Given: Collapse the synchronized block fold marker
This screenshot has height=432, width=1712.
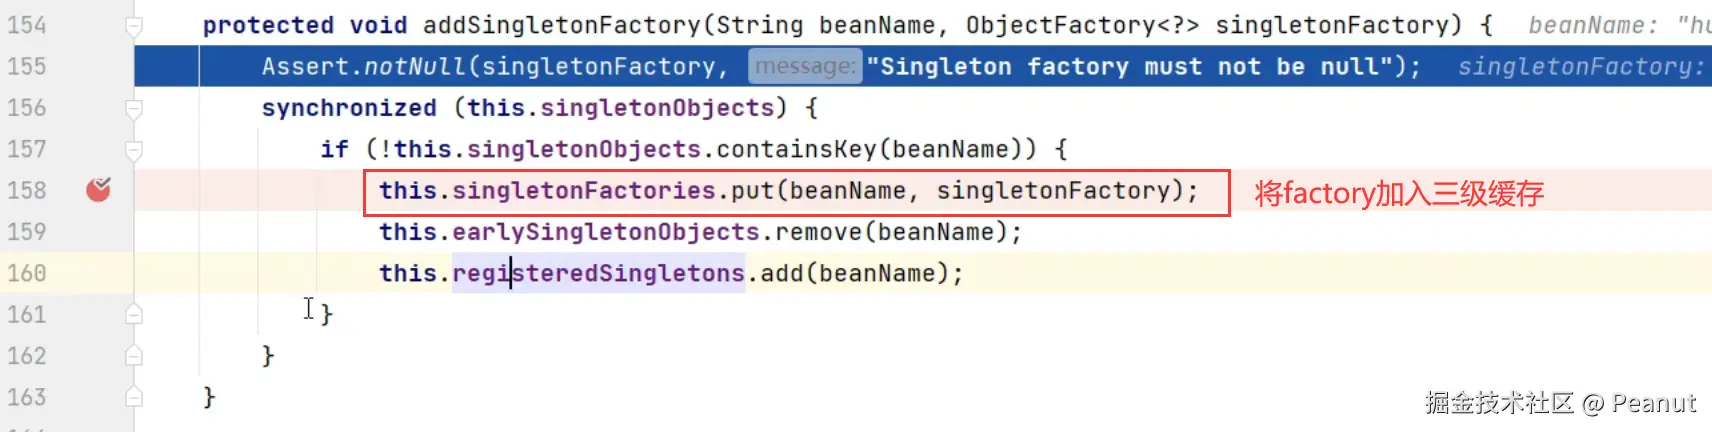Looking at the screenshot, I should (x=133, y=108).
